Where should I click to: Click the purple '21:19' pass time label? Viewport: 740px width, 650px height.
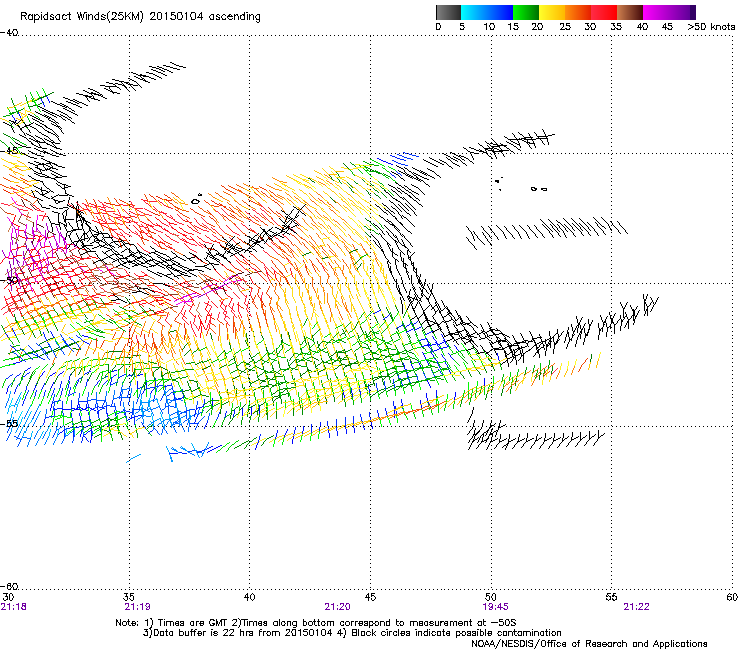coord(137,607)
